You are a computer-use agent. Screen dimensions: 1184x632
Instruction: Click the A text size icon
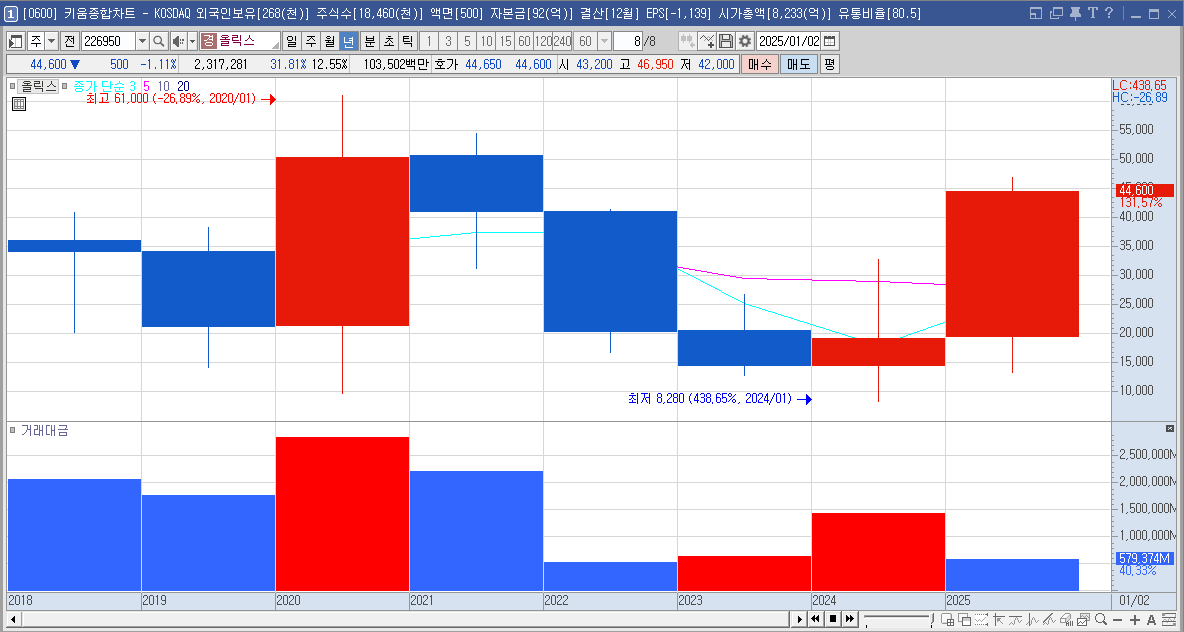pos(1152,620)
